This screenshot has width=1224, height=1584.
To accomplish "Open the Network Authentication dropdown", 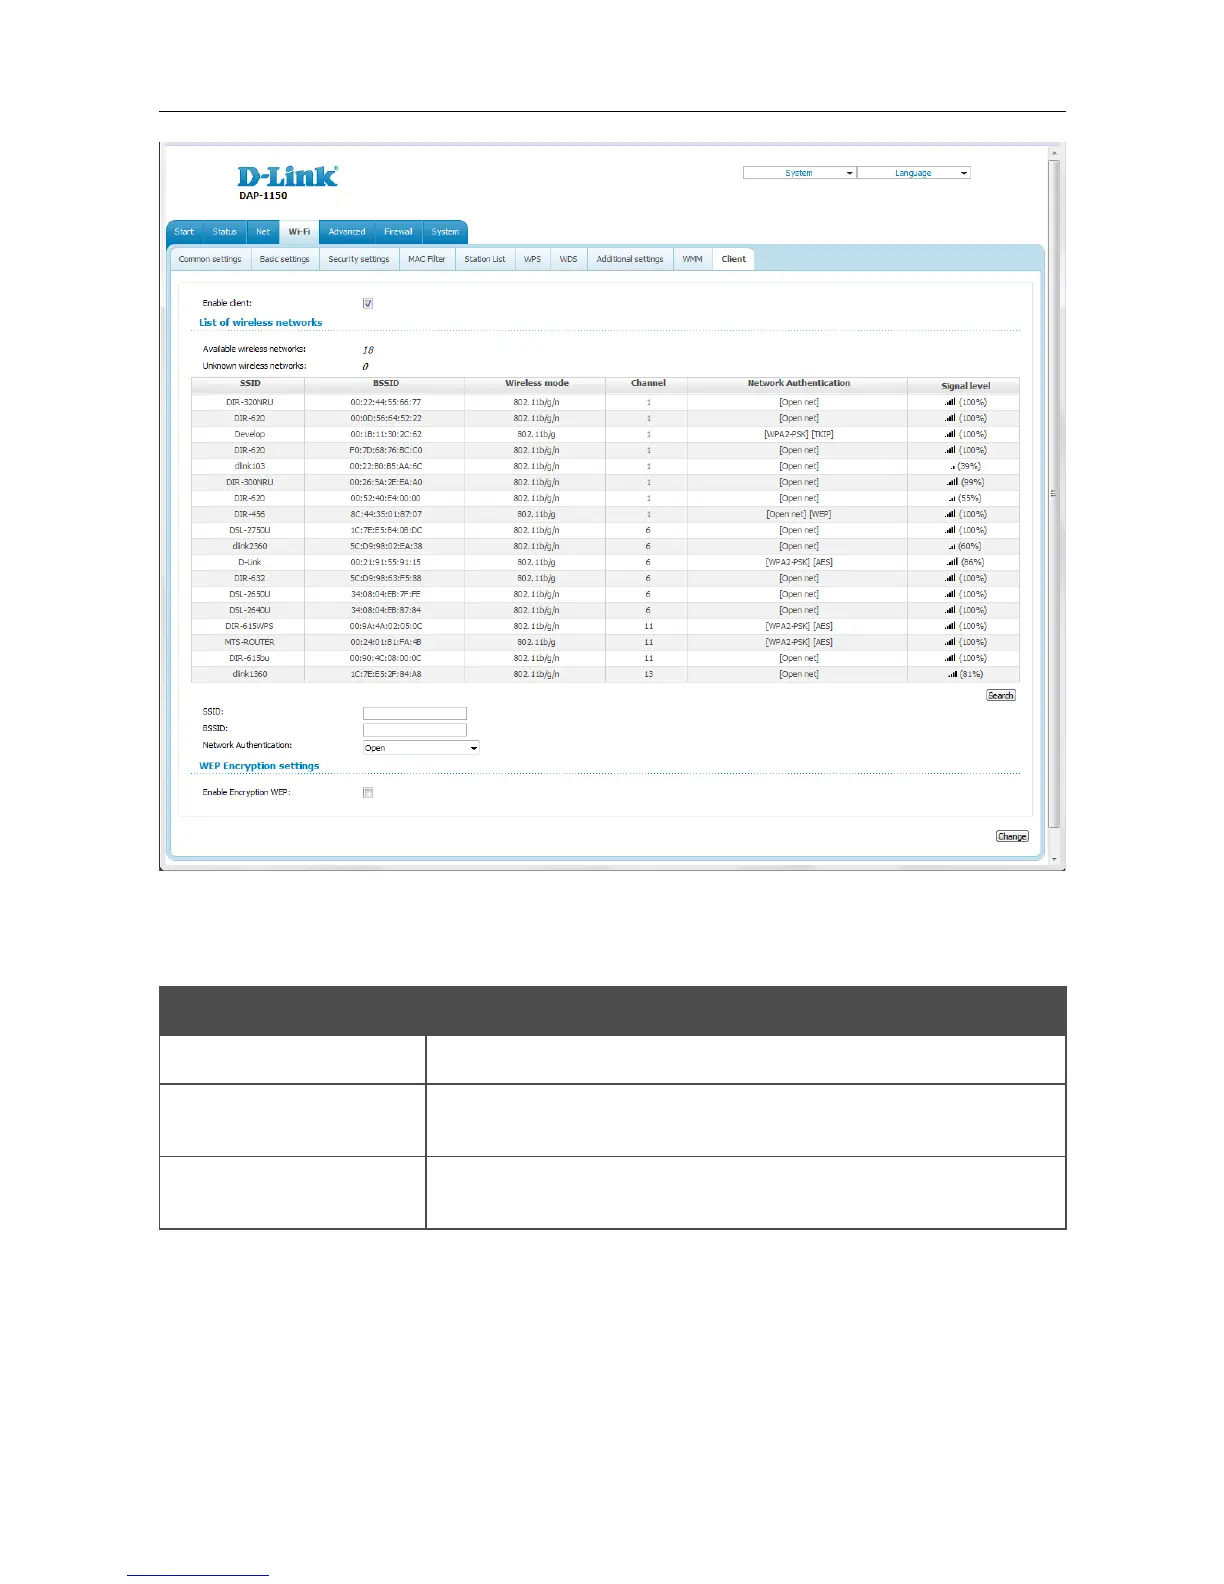I will coord(421,748).
